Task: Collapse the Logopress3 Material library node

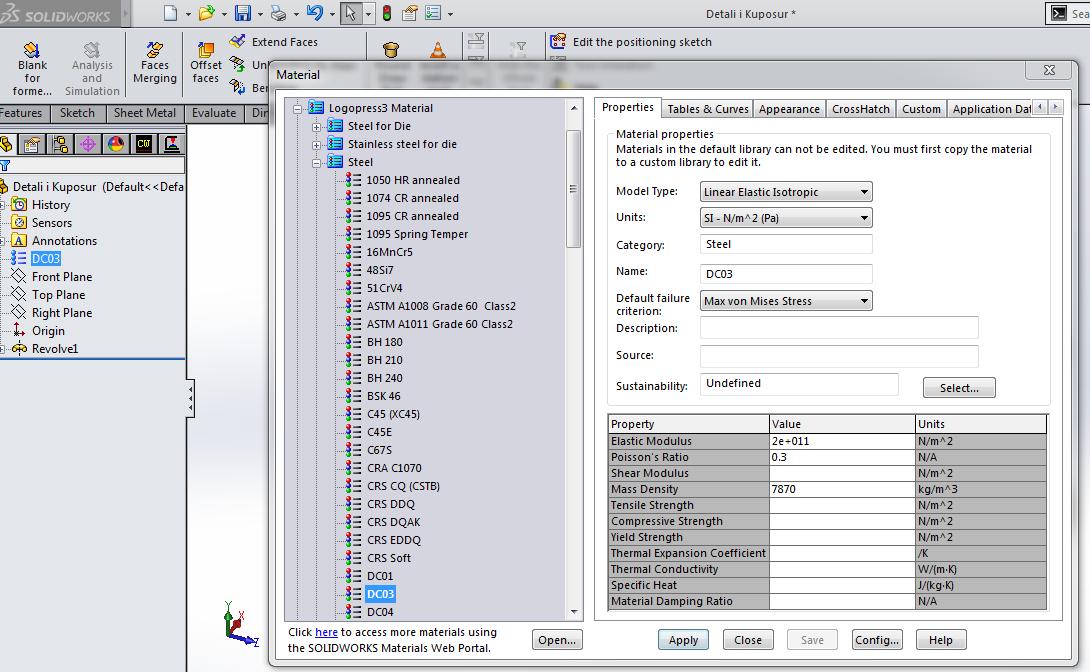Action: tap(298, 108)
